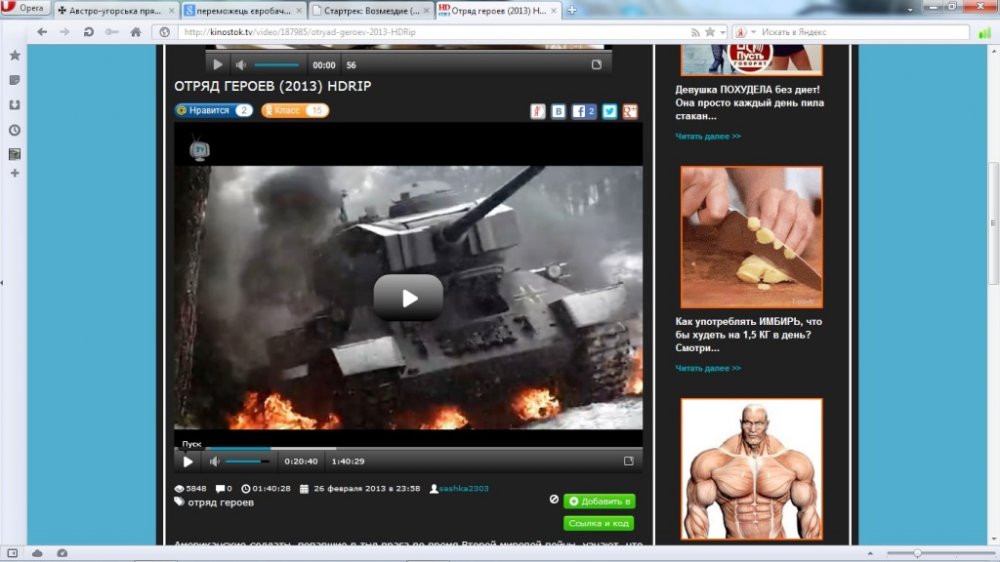Go to the browser home page
The width and height of the screenshot is (1000, 562).
tap(136, 32)
